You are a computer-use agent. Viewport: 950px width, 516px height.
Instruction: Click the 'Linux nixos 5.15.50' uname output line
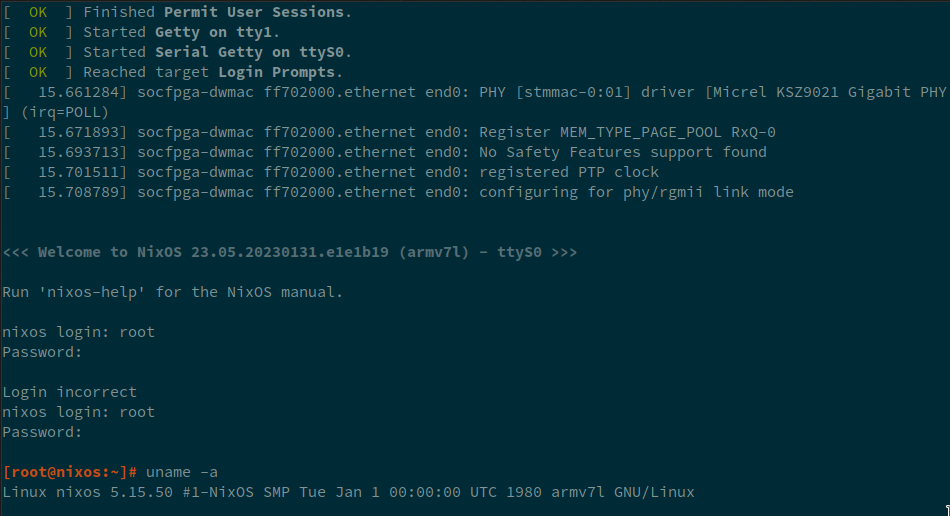coord(348,492)
